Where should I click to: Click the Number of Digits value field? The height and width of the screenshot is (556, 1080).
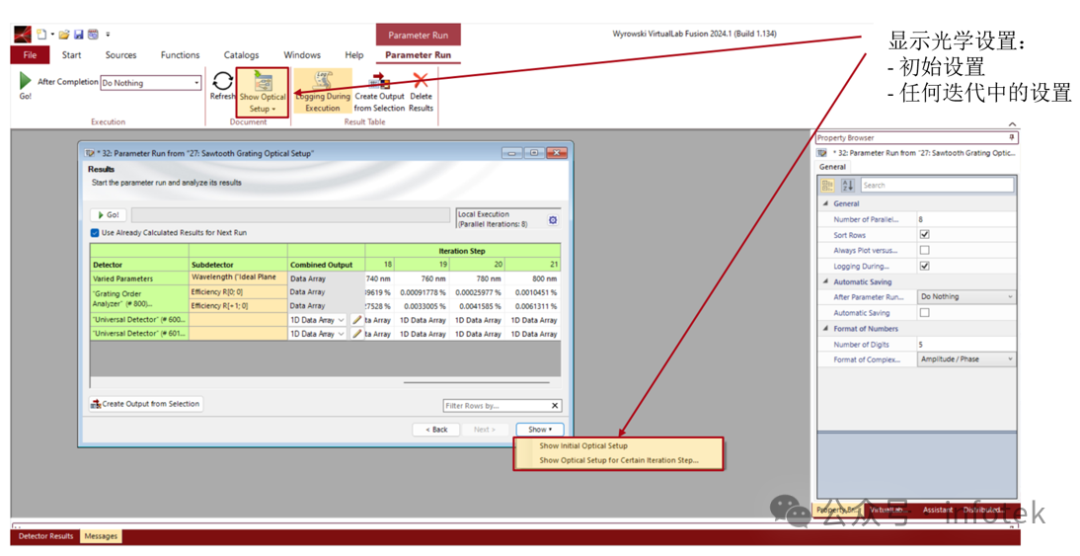[x=966, y=344]
